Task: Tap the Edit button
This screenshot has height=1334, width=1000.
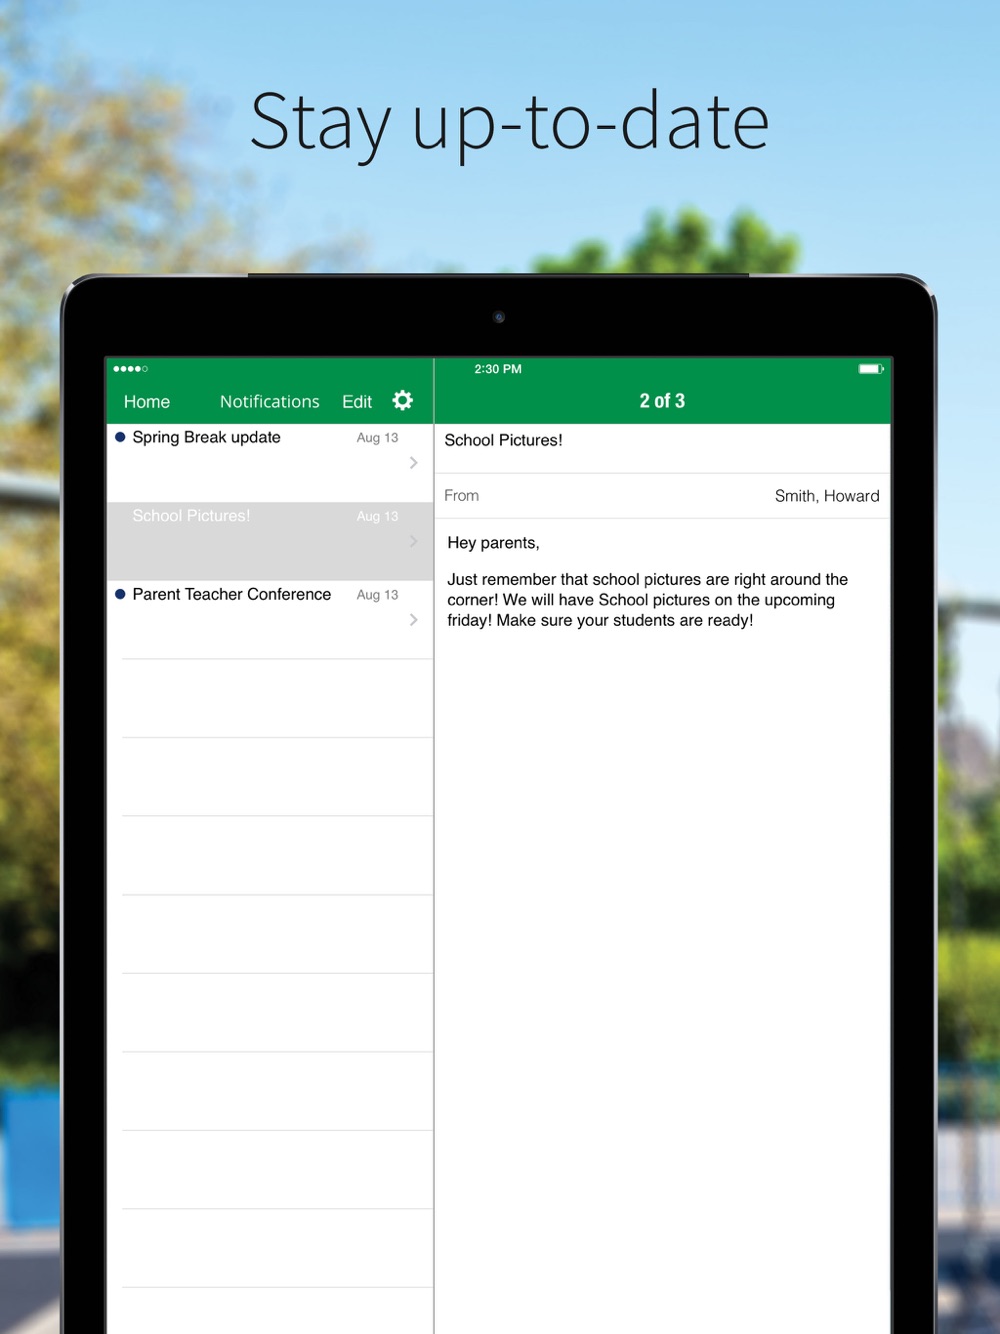Action: pos(357,402)
